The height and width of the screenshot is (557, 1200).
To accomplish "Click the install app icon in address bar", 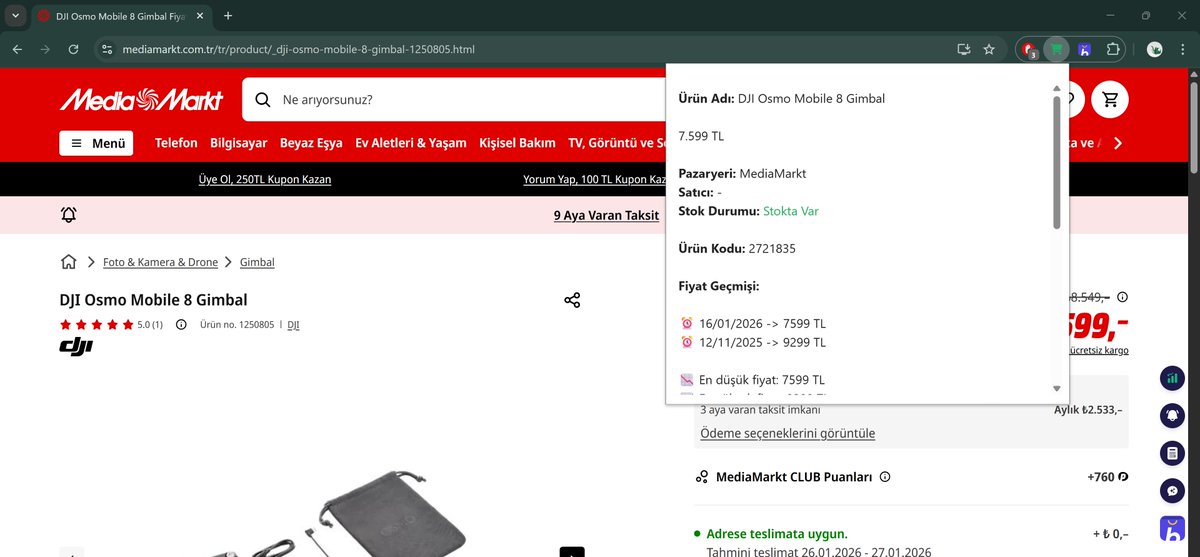I will point(963,49).
